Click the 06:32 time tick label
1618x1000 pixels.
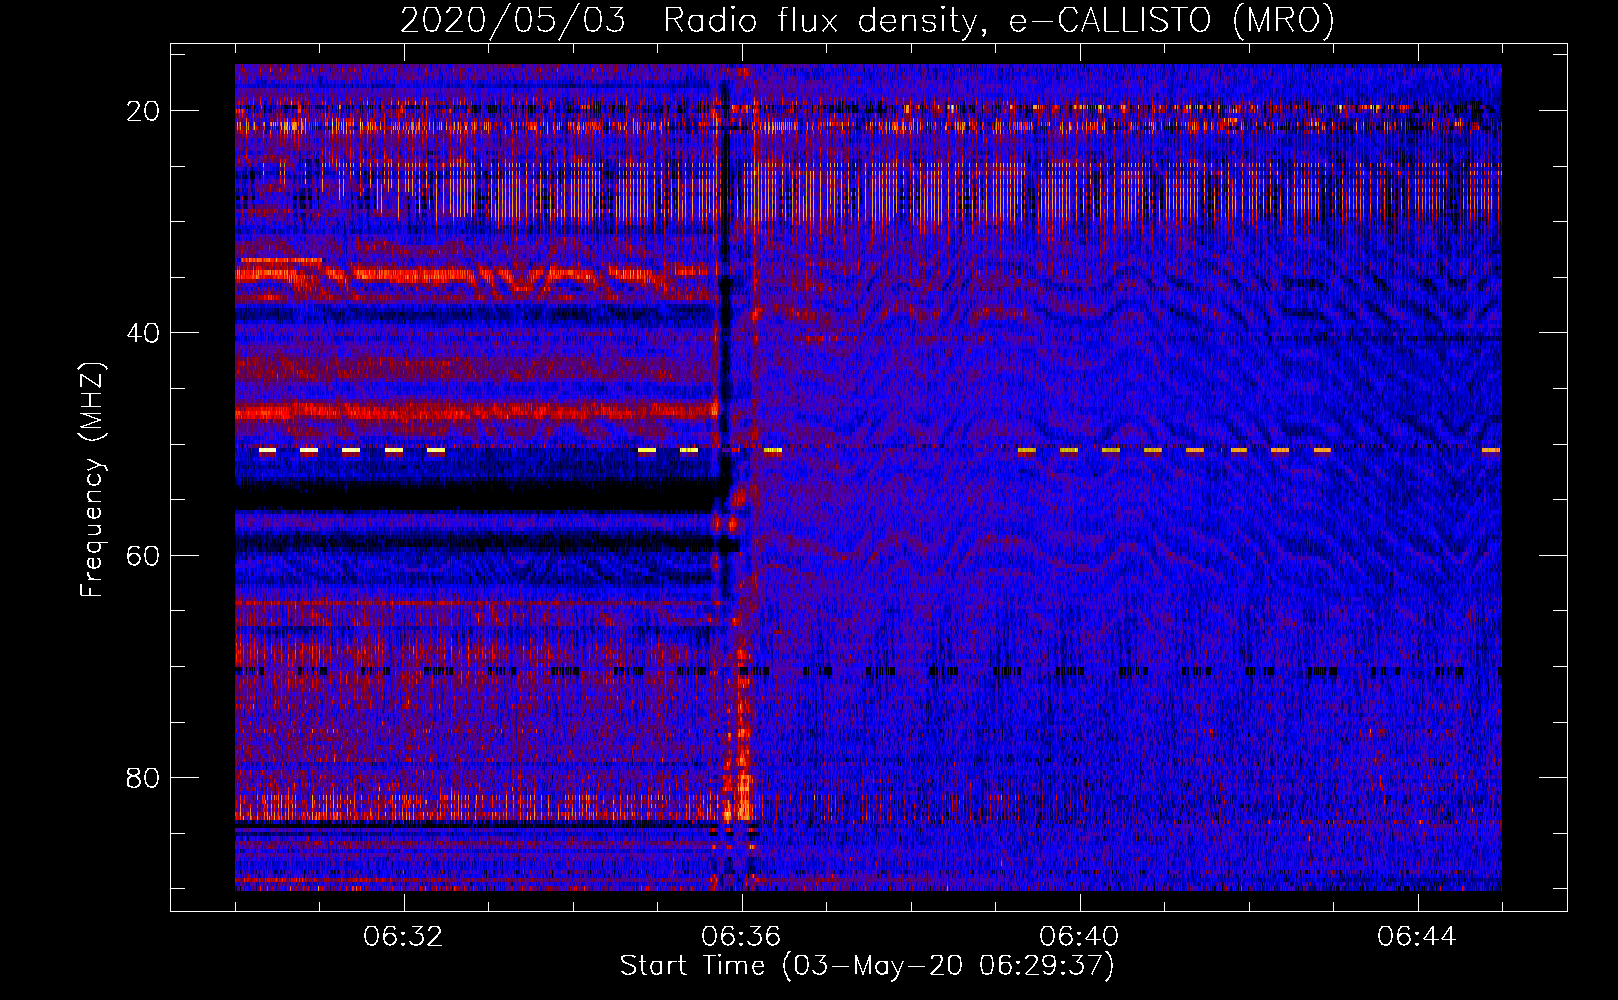point(404,937)
